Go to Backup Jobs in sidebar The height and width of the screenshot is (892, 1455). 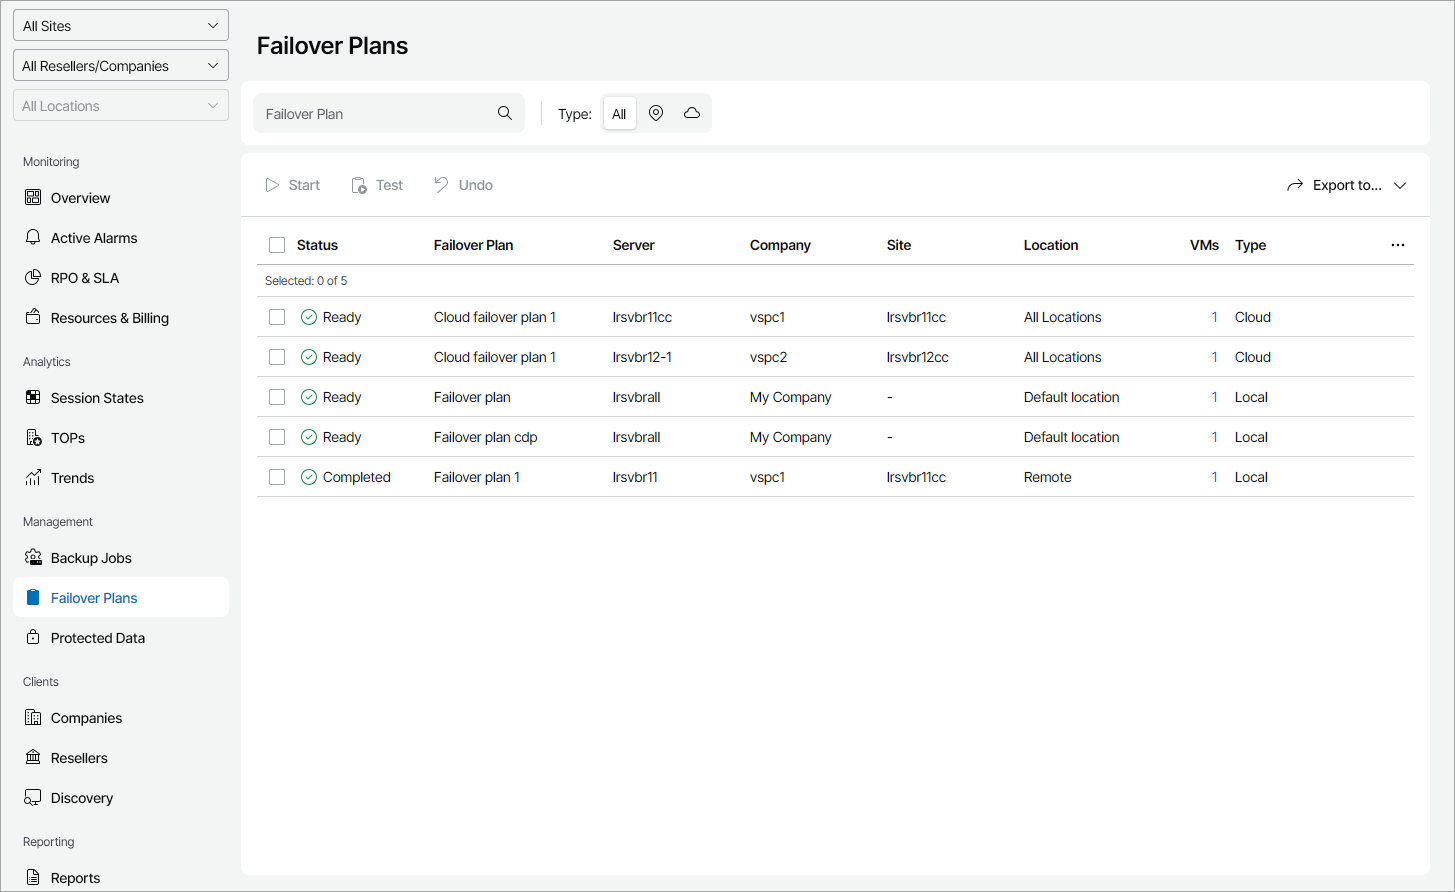(91, 558)
